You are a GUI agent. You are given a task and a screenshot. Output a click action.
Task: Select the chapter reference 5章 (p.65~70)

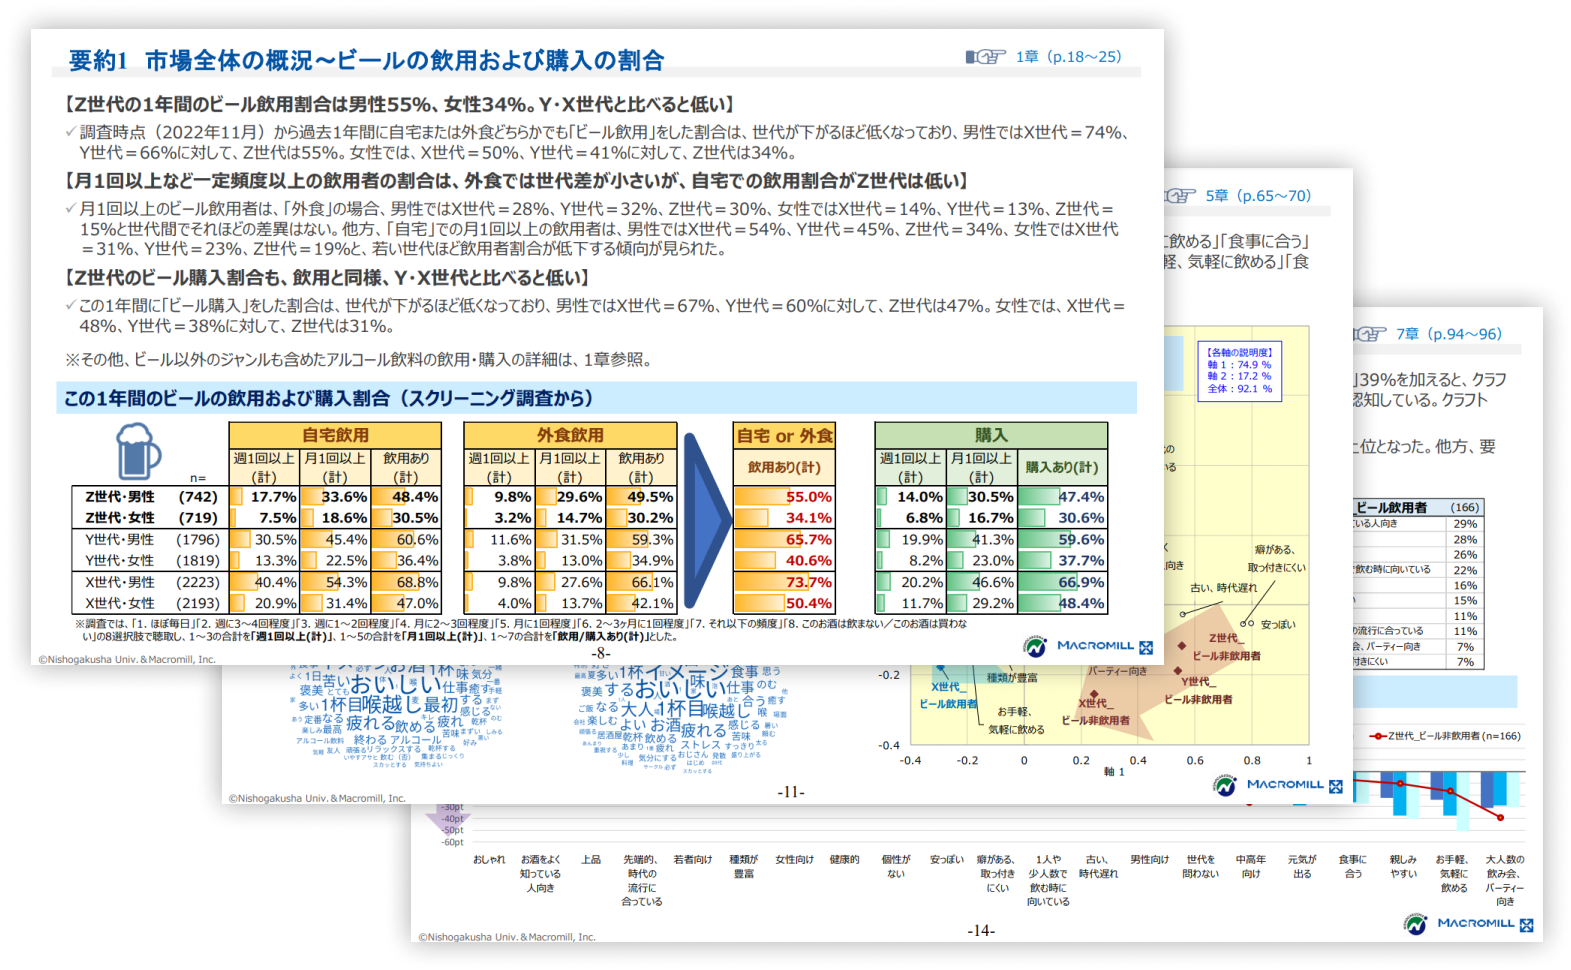pyautogui.click(x=1257, y=196)
